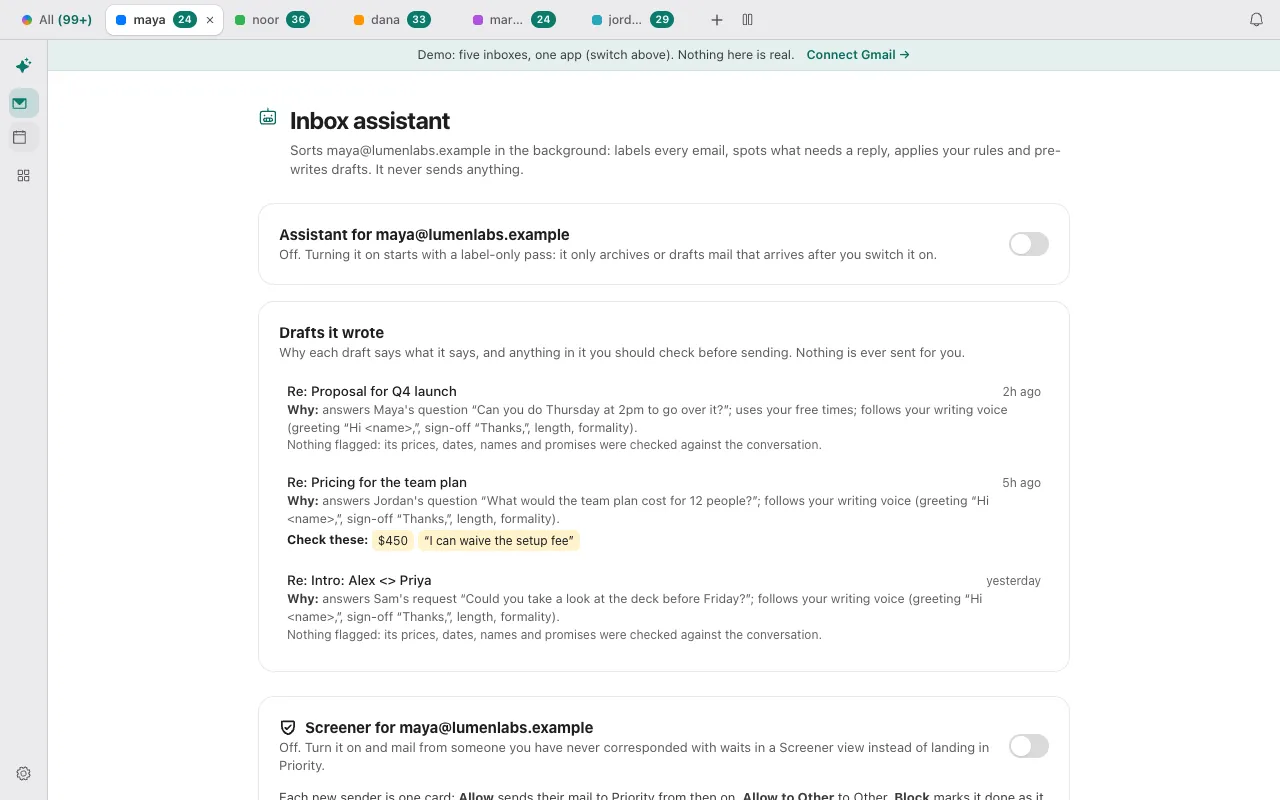Screen dimensions: 1280x800
Task: Turn on Assistant for maya@lumenlabs.example
Action: tap(1029, 244)
